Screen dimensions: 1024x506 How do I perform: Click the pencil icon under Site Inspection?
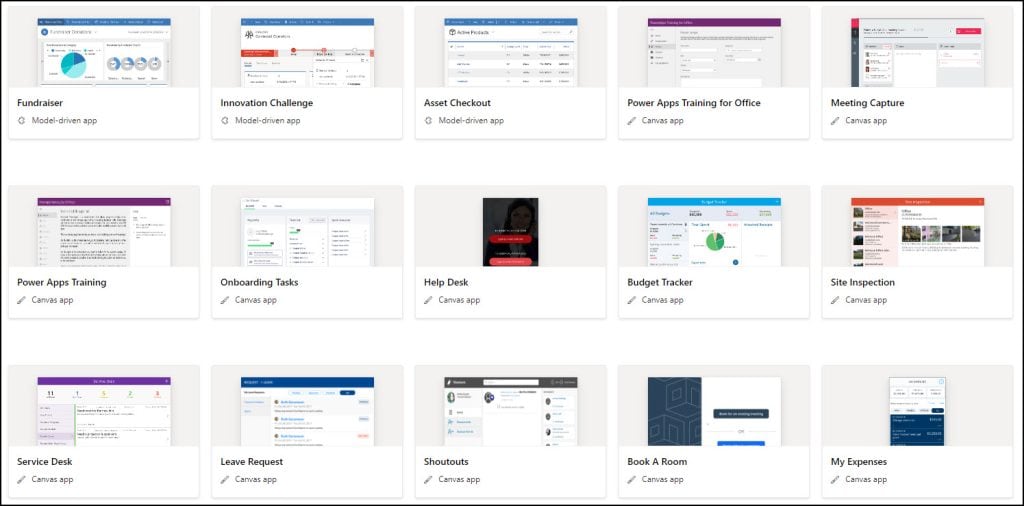835,300
